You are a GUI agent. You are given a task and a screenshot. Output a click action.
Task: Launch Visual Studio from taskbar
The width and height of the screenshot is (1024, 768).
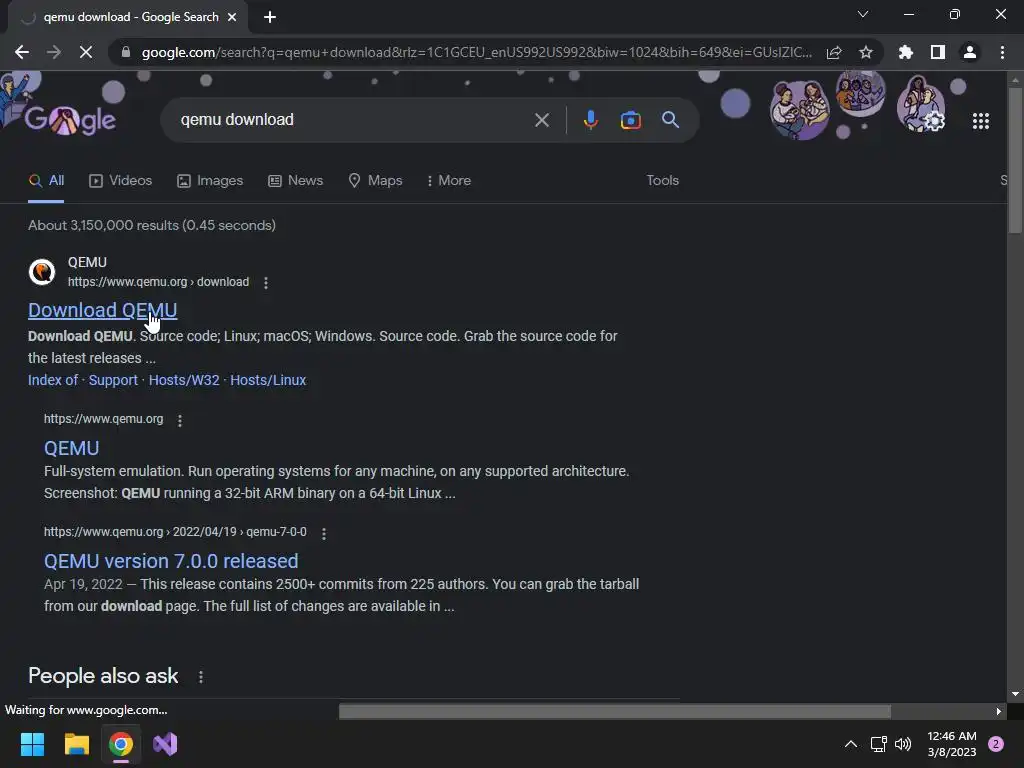(x=165, y=744)
